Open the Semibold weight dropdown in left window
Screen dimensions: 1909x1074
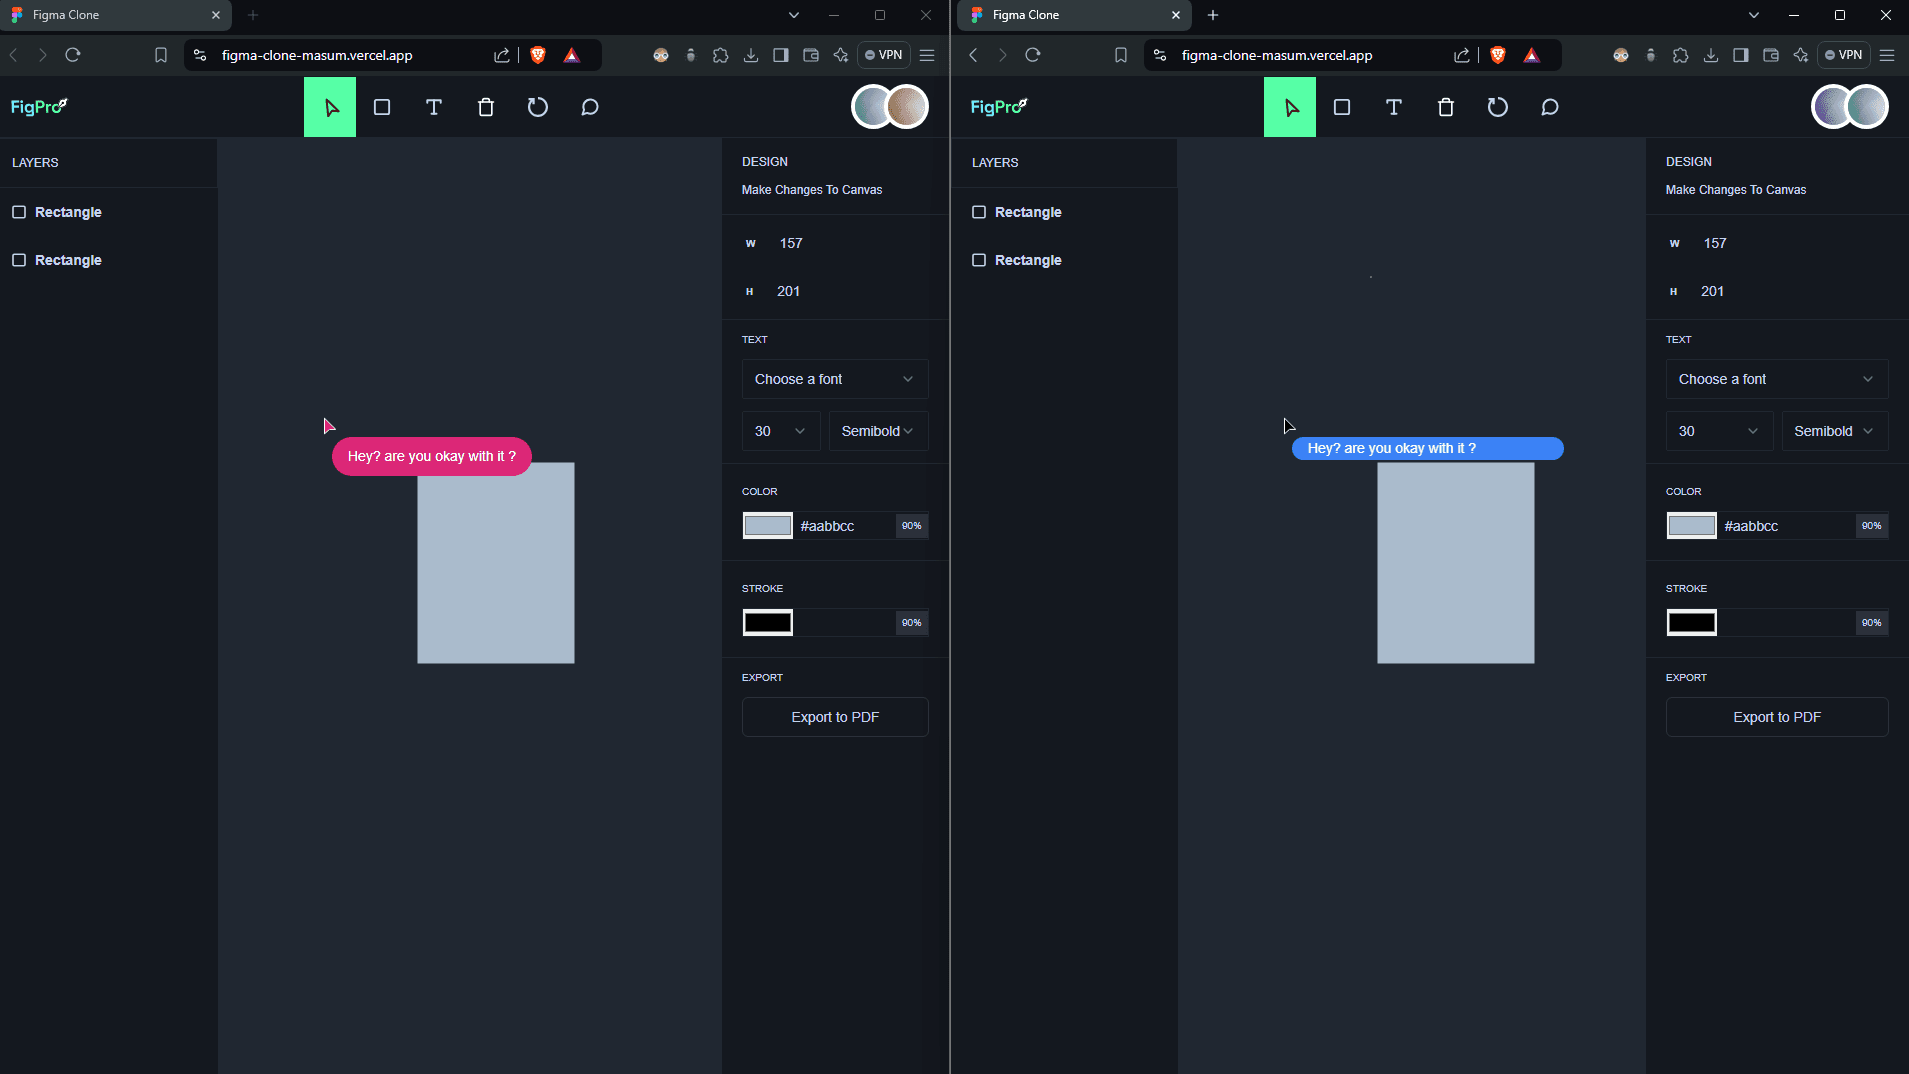[x=877, y=431]
